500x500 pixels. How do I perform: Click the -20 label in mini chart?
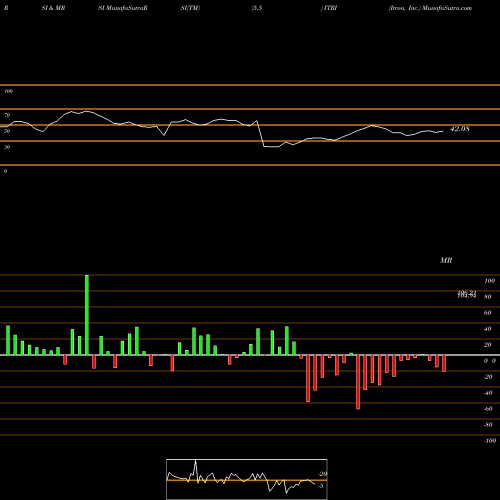(322, 474)
